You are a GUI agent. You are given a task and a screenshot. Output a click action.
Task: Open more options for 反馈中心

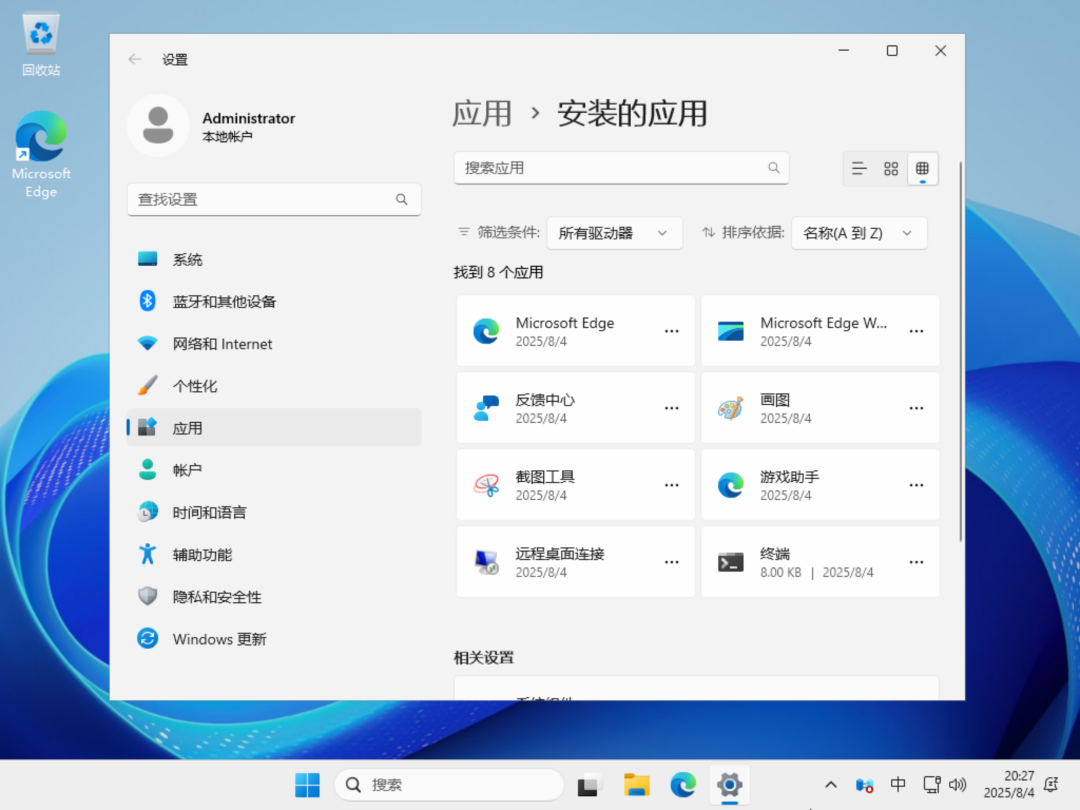point(672,408)
